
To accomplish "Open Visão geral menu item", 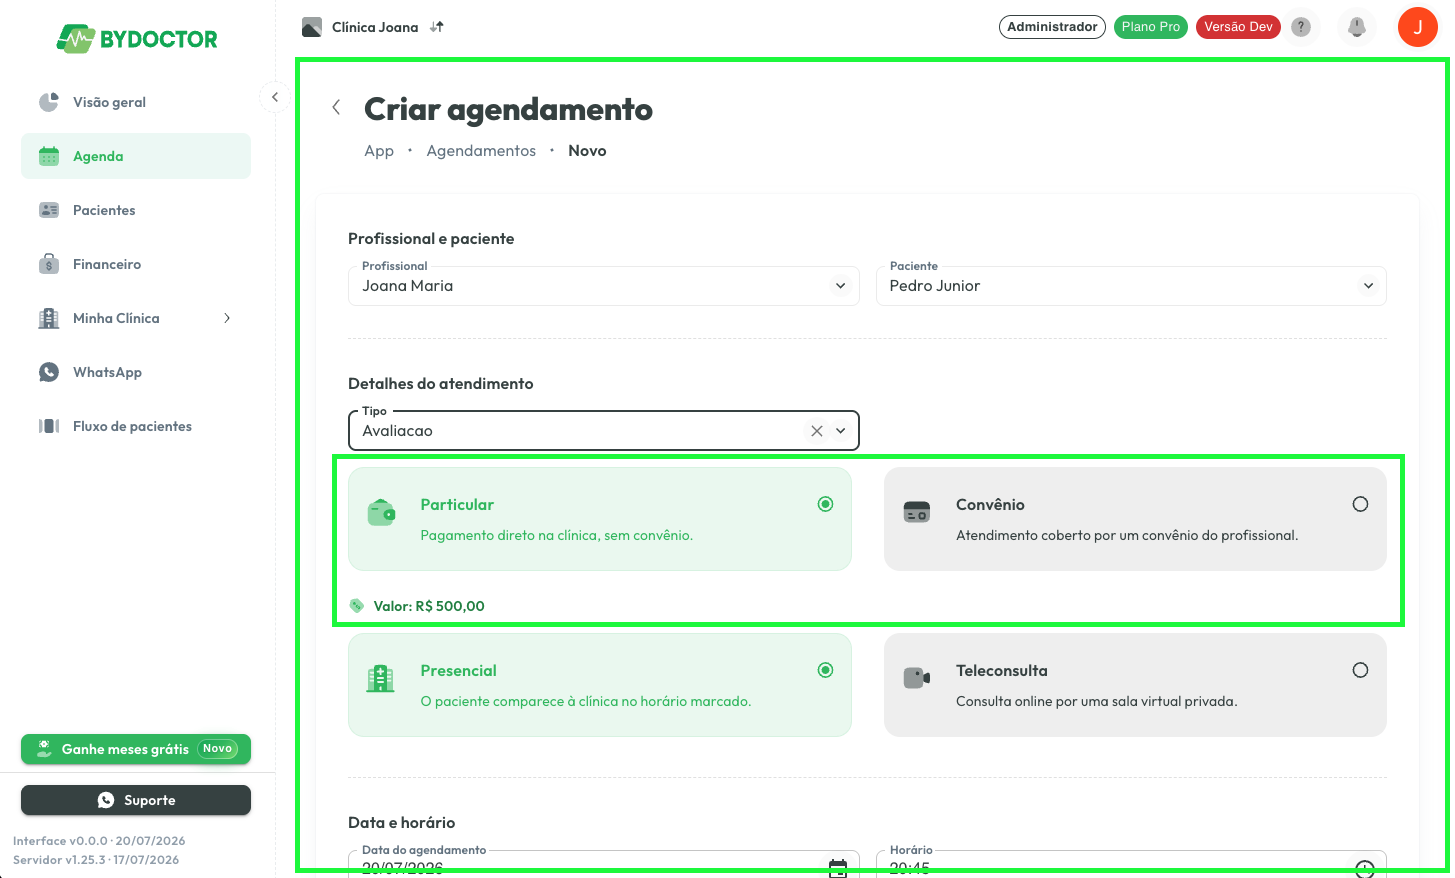I will coord(136,102).
